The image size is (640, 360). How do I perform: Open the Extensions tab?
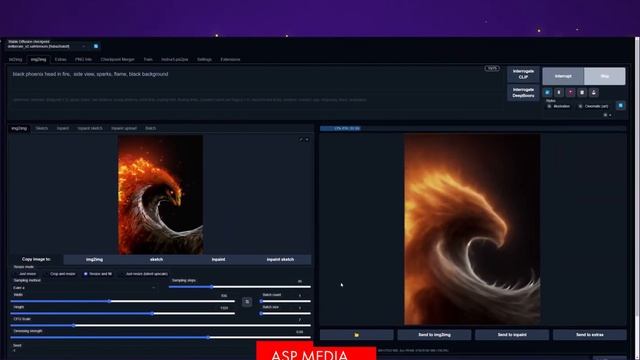pyautogui.click(x=230, y=60)
